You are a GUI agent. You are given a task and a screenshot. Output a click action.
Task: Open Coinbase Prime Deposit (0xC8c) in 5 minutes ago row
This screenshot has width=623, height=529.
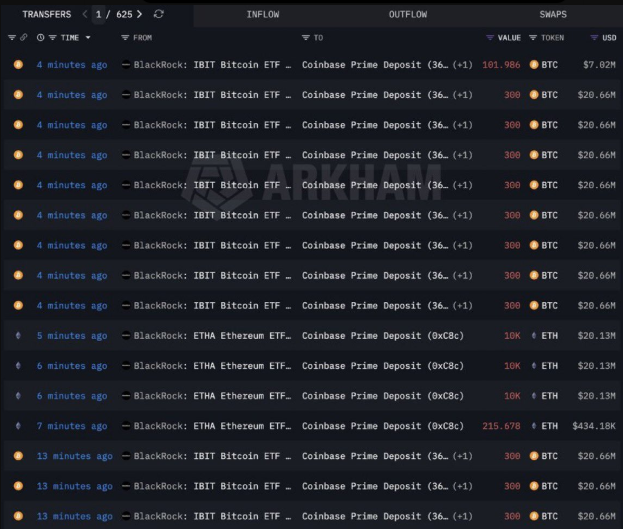[383, 335]
